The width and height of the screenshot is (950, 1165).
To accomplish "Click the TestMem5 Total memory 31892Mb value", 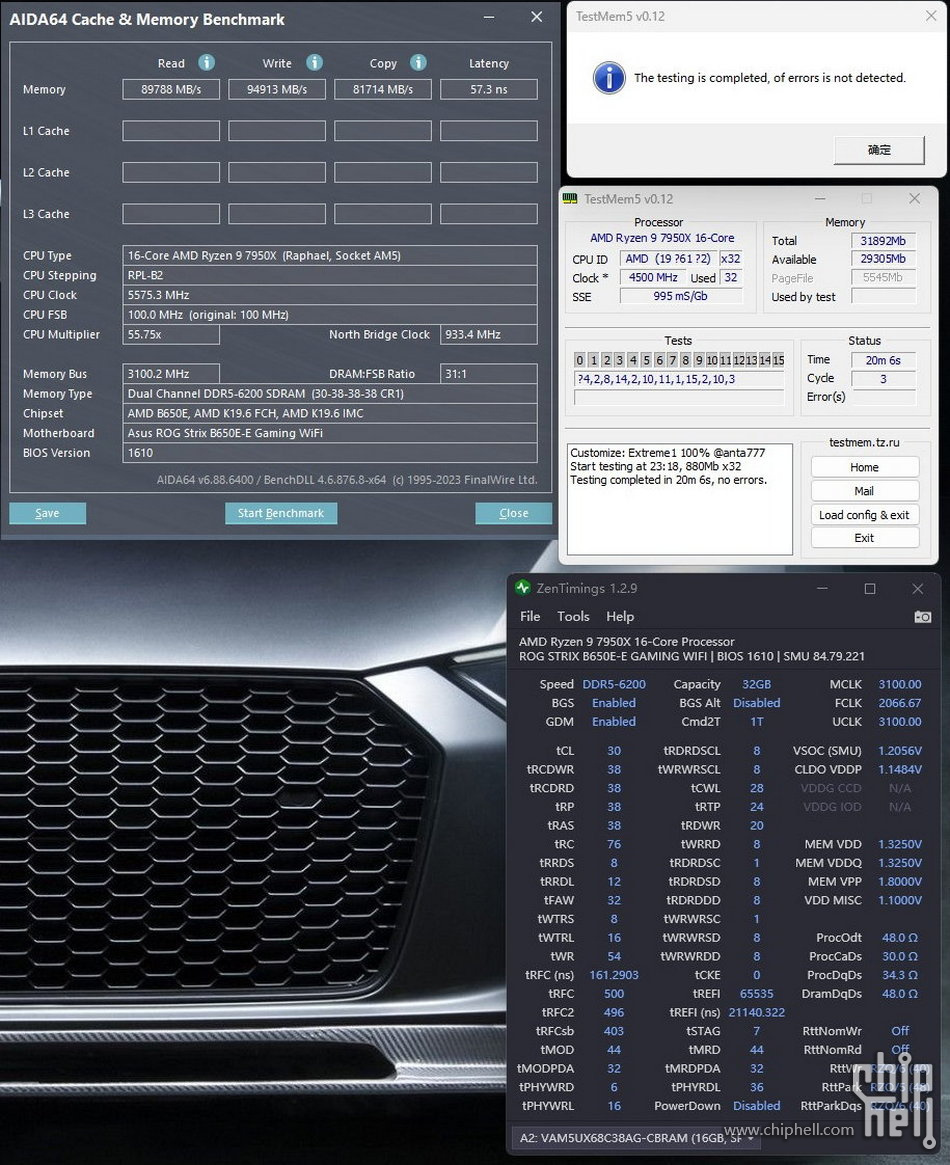I will [x=883, y=241].
